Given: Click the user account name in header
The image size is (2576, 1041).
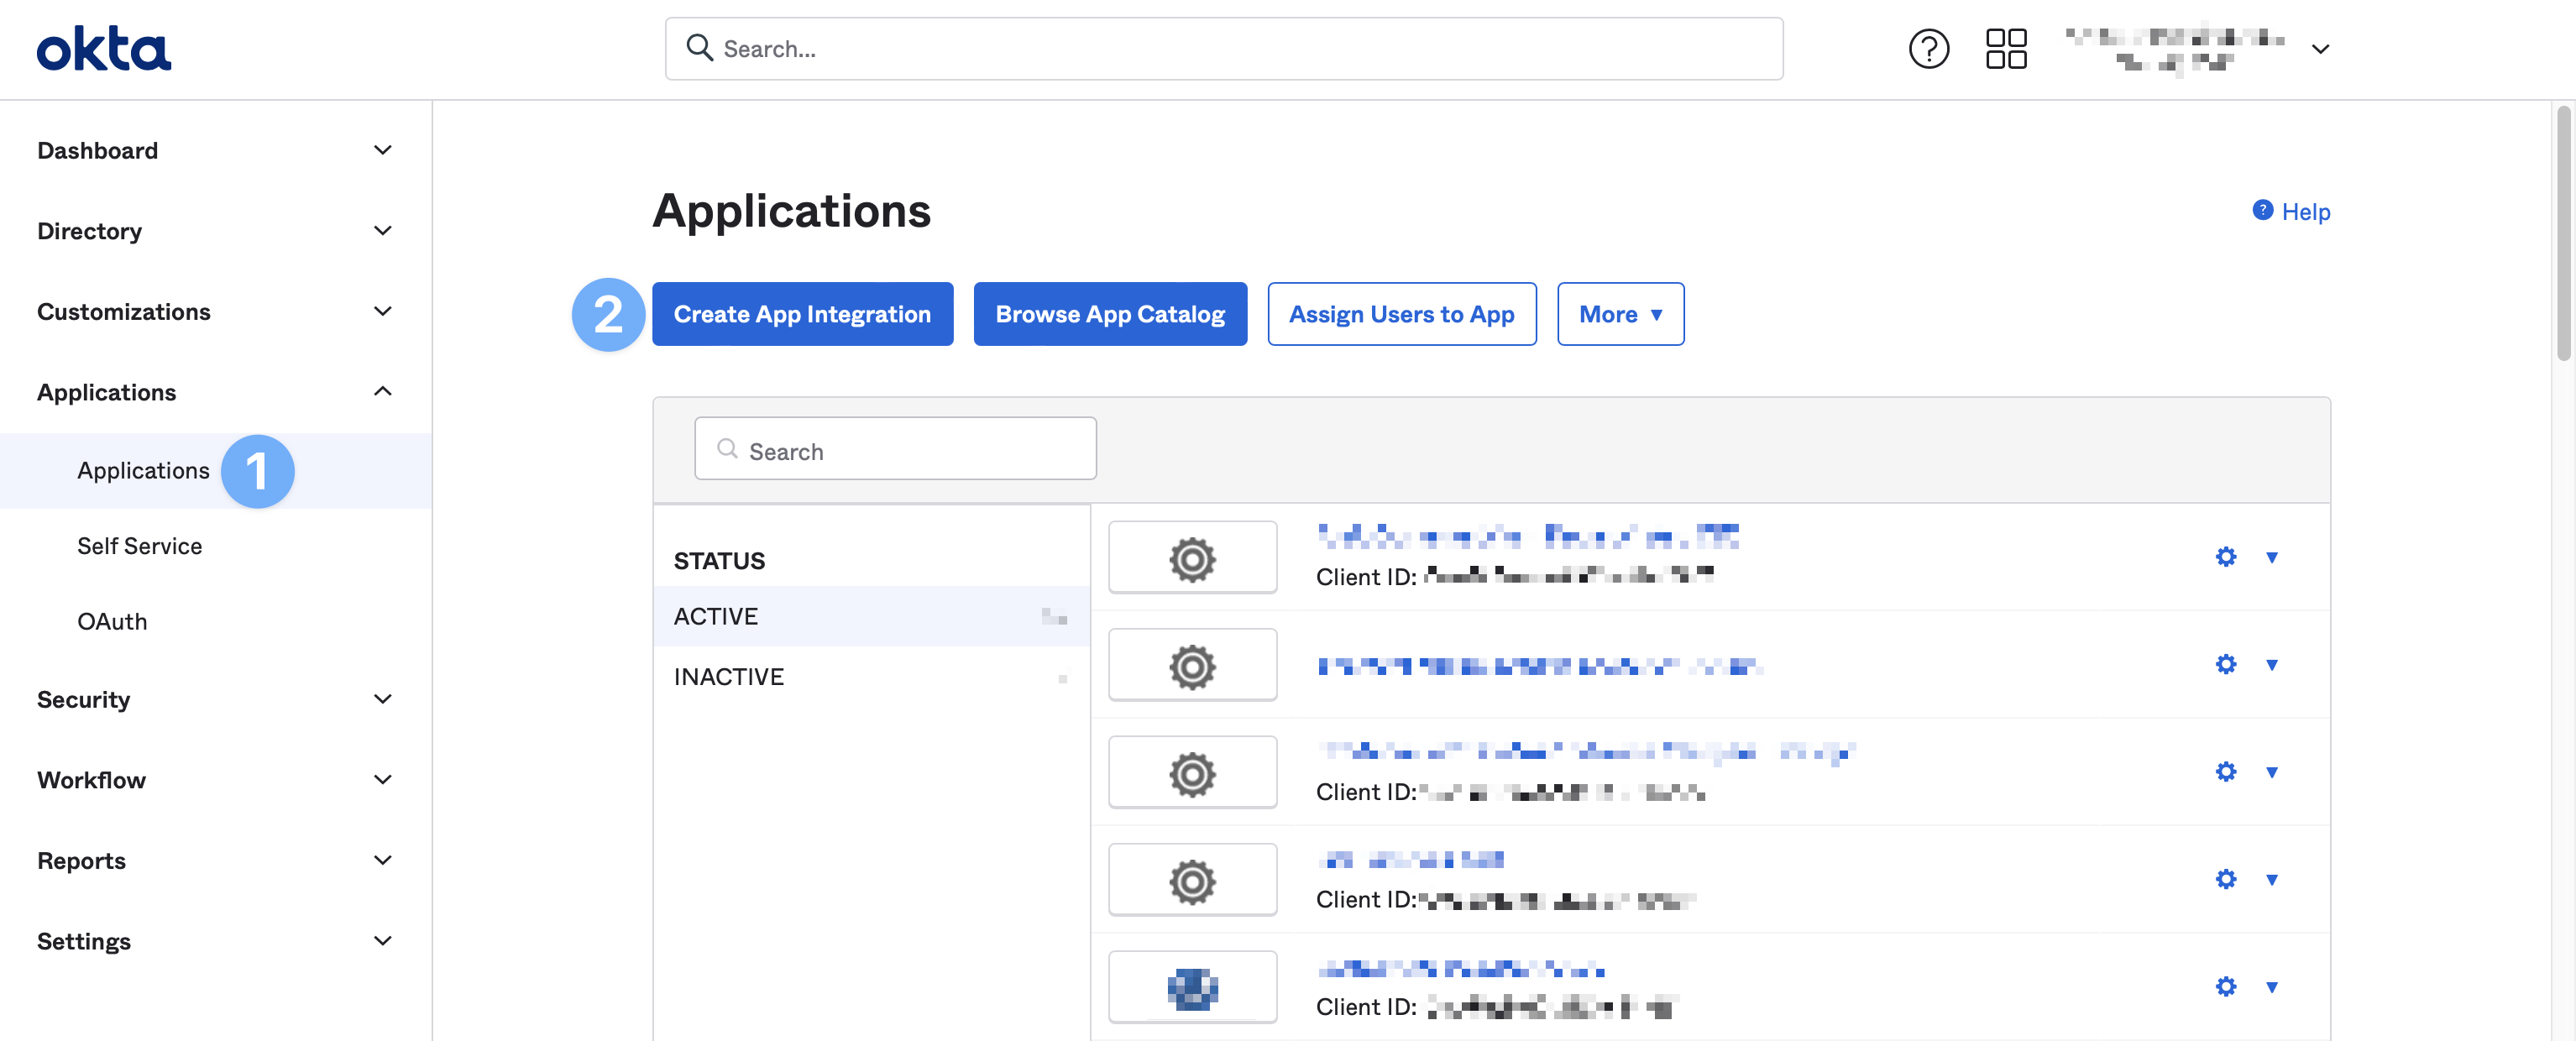Looking at the screenshot, I should (x=2175, y=50).
